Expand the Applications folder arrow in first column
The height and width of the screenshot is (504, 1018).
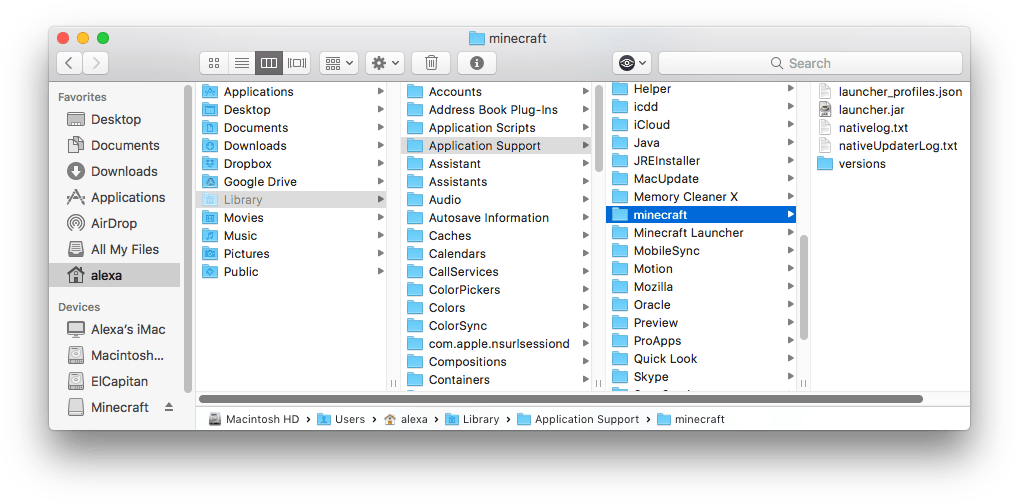380,92
